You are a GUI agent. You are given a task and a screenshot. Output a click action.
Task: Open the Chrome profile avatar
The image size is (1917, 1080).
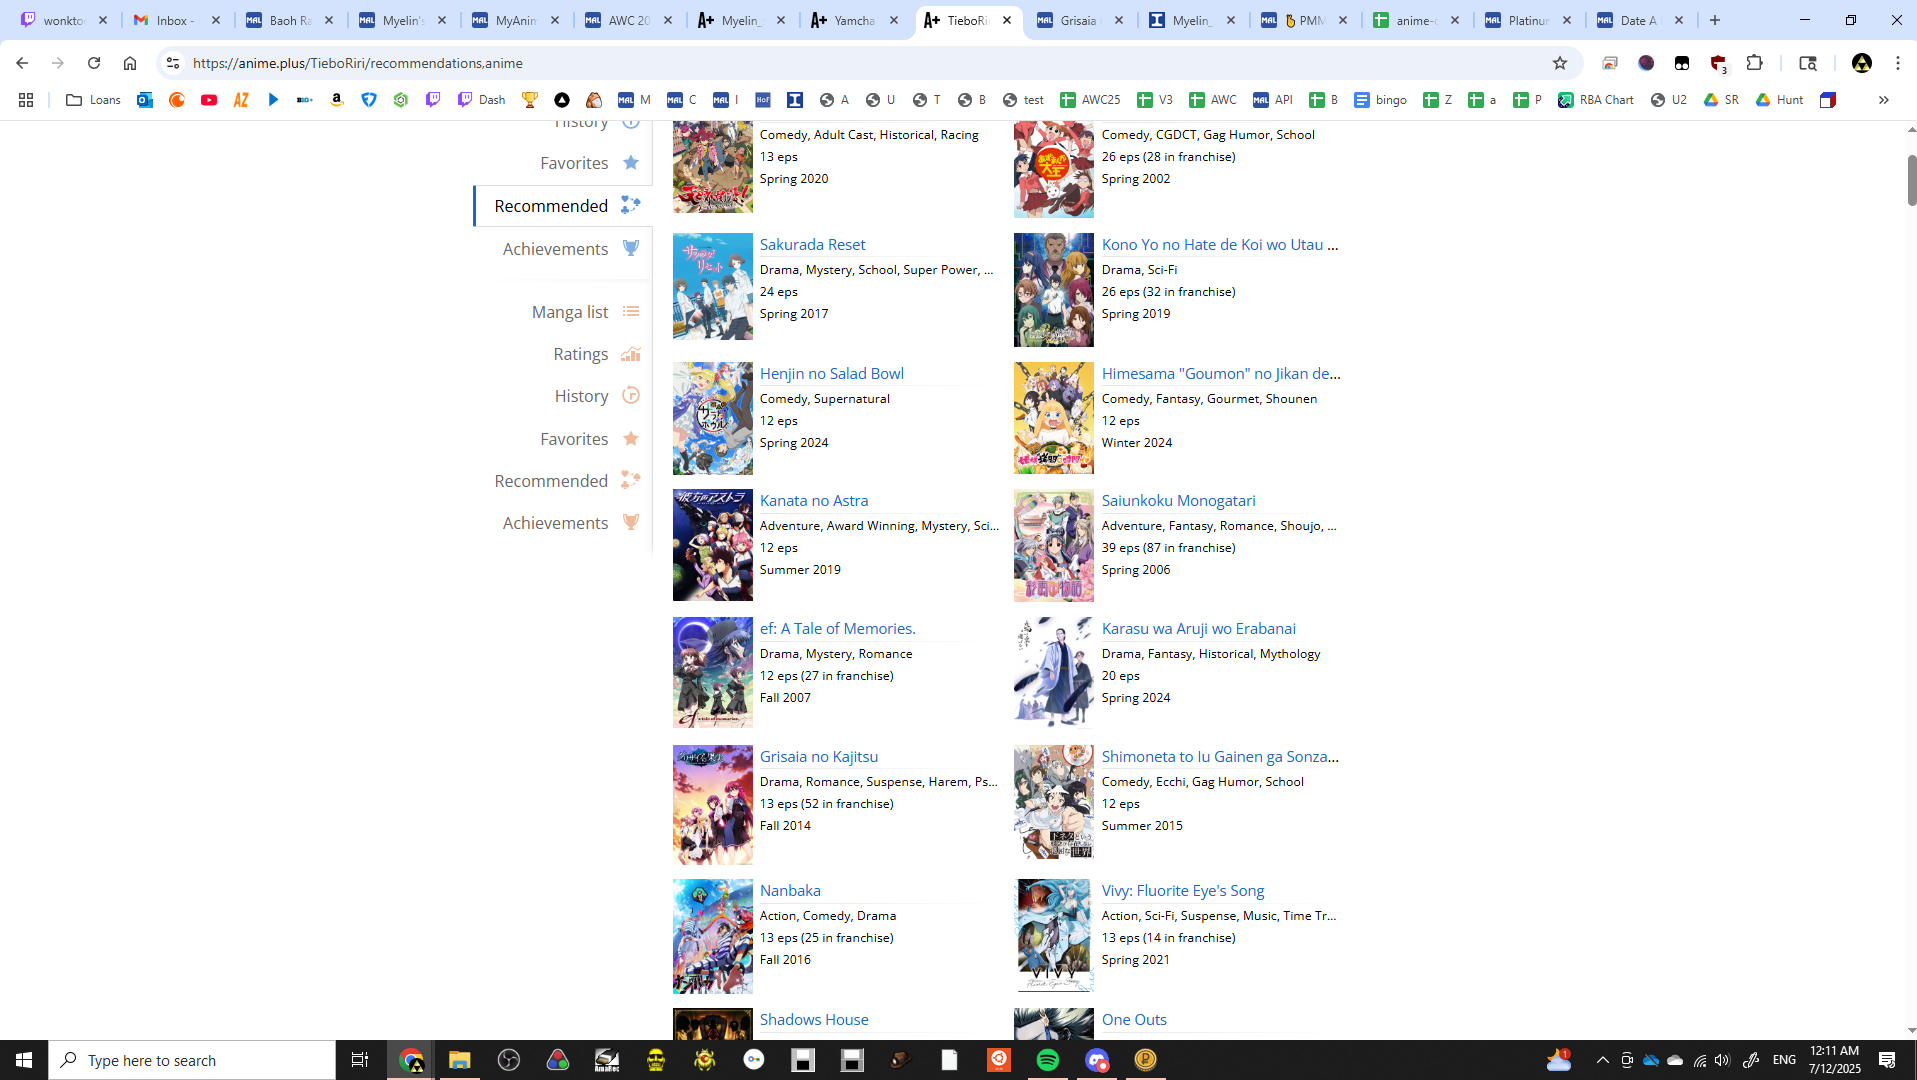(1862, 63)
